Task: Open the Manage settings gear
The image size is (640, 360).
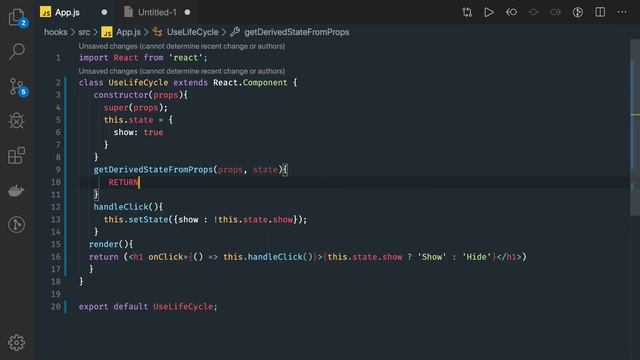Action: click(17, 342)
